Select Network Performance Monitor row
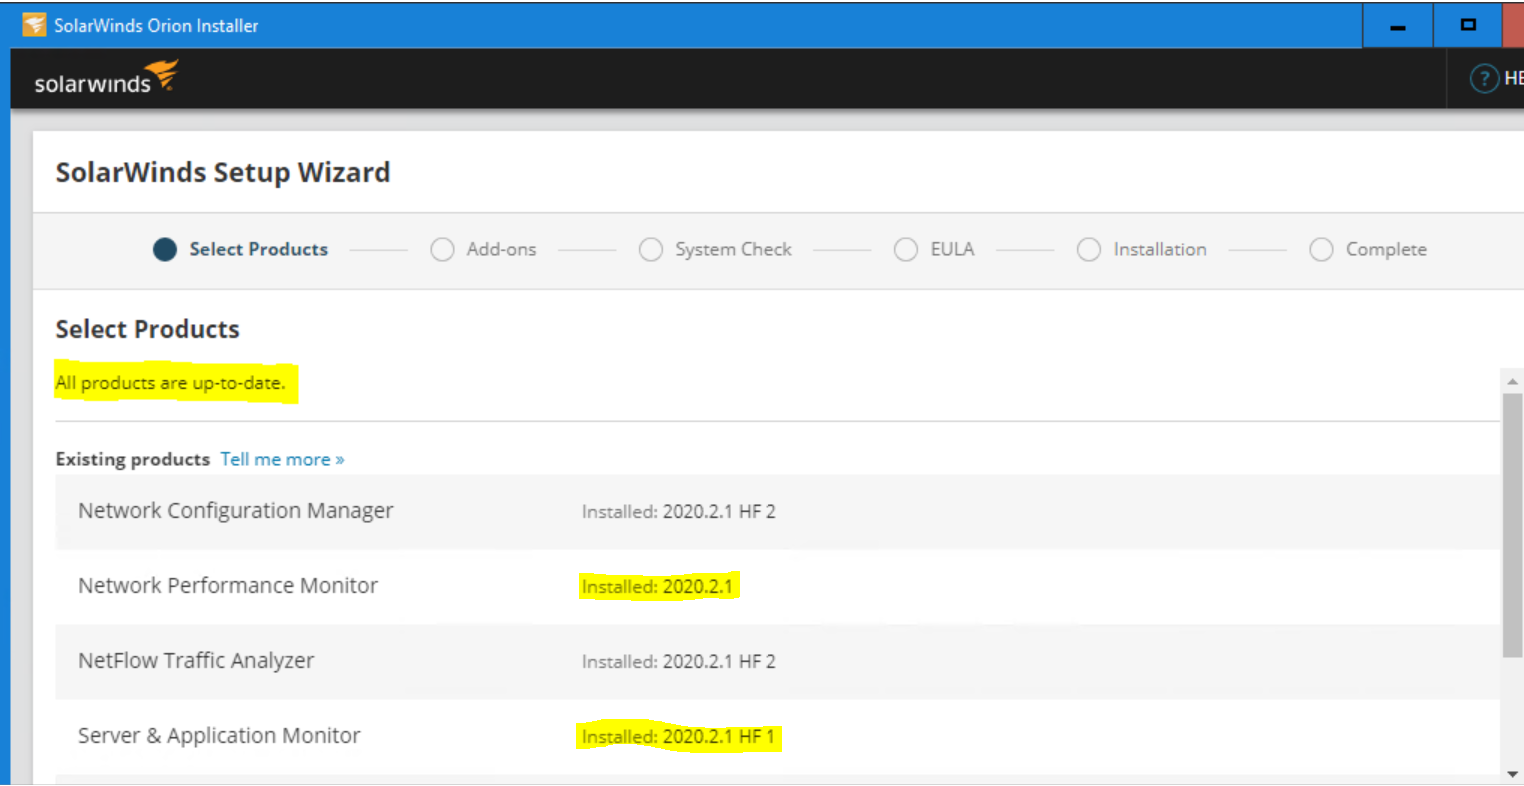1524x786 pixels. (777, 586)
